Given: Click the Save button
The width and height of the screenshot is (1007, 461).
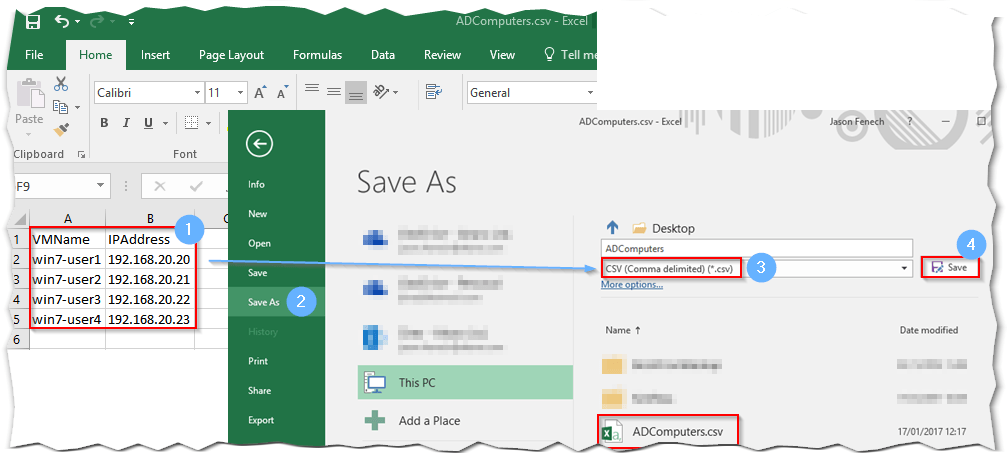Looking at the screenshot, I should click(x=950, y=268).
